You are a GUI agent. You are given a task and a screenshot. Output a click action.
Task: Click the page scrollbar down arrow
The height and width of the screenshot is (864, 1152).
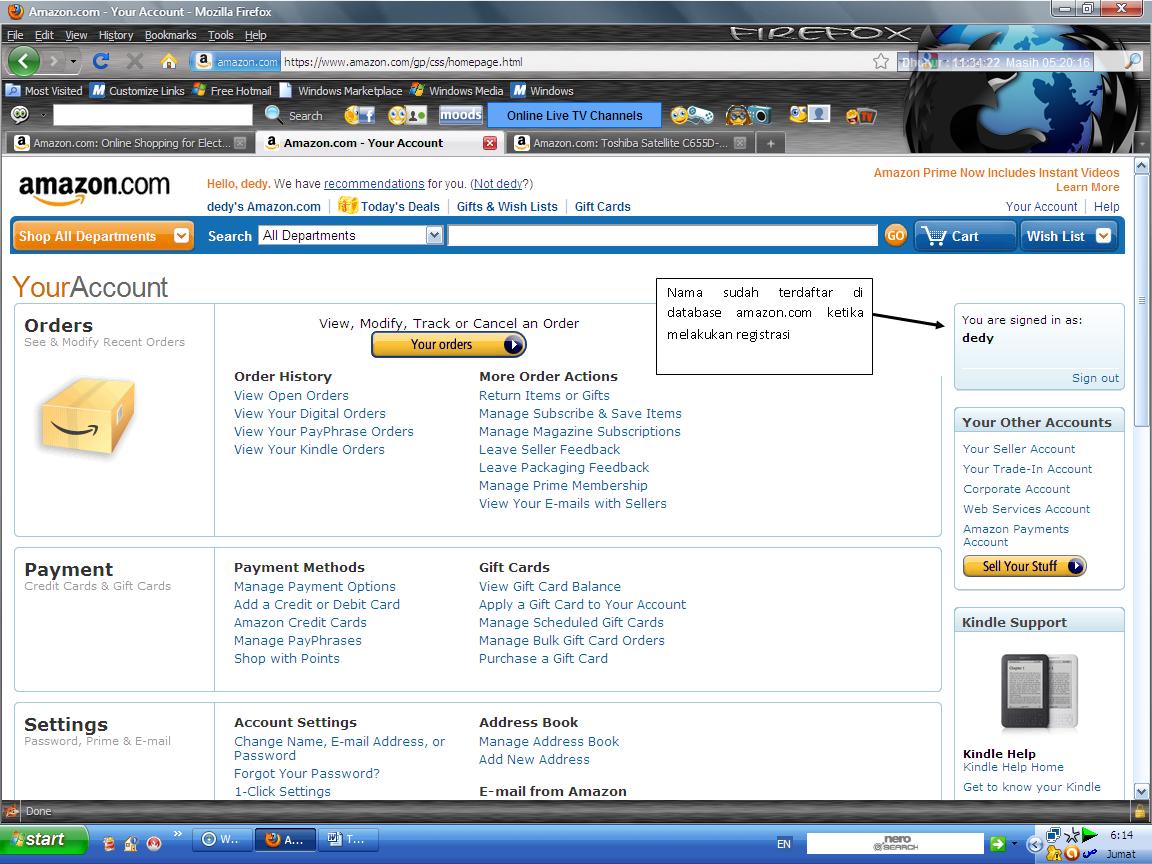tap(1140, 792)
